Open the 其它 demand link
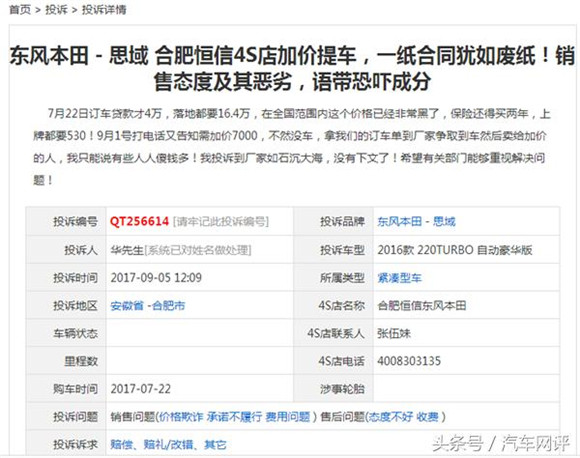Screen dimensions: 580x458 point(215,444)
